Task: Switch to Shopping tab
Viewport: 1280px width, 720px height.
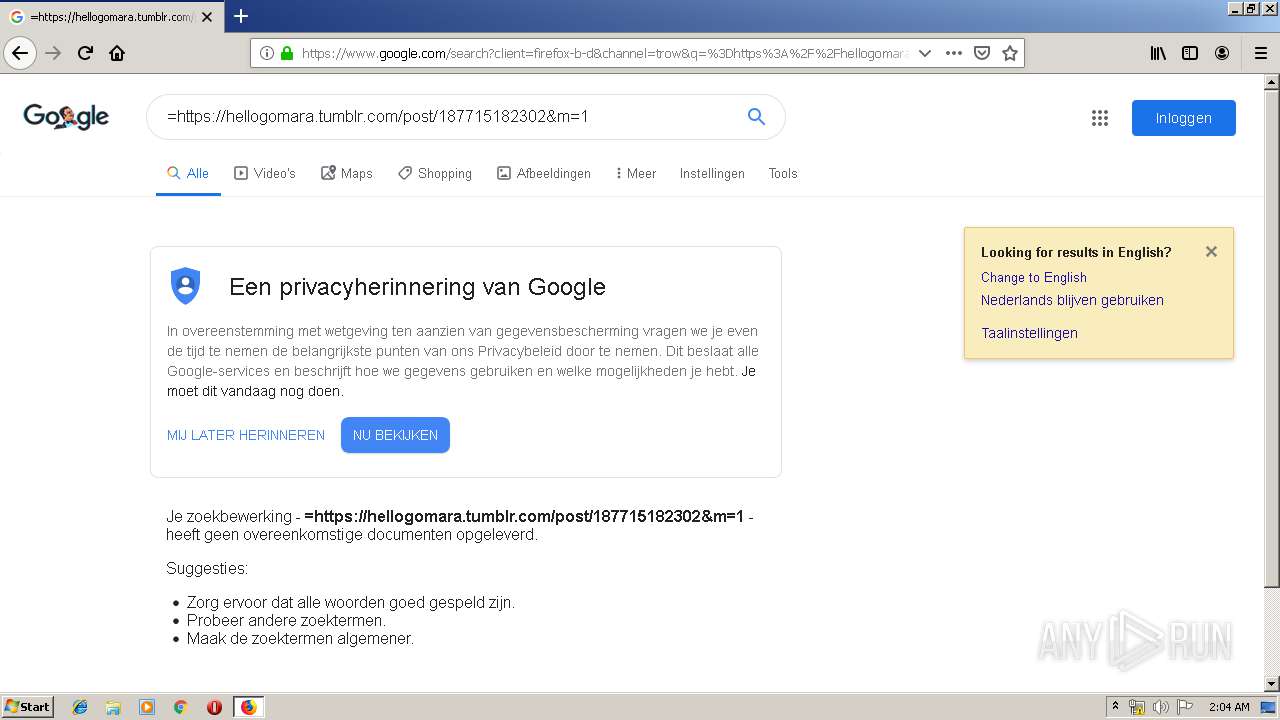Action: pos(435,173)
